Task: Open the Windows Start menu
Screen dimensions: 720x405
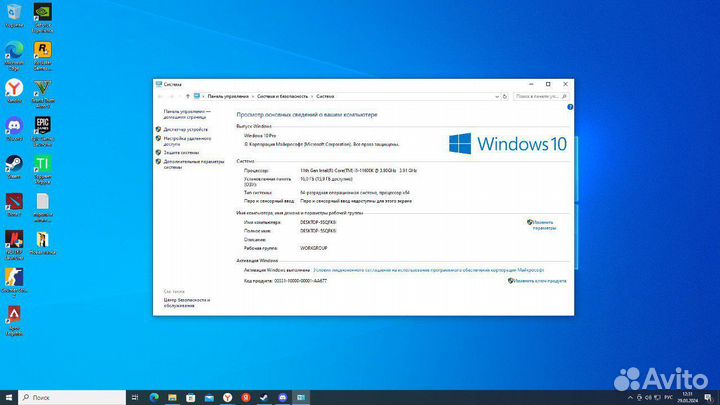Action: pos(9,397)
